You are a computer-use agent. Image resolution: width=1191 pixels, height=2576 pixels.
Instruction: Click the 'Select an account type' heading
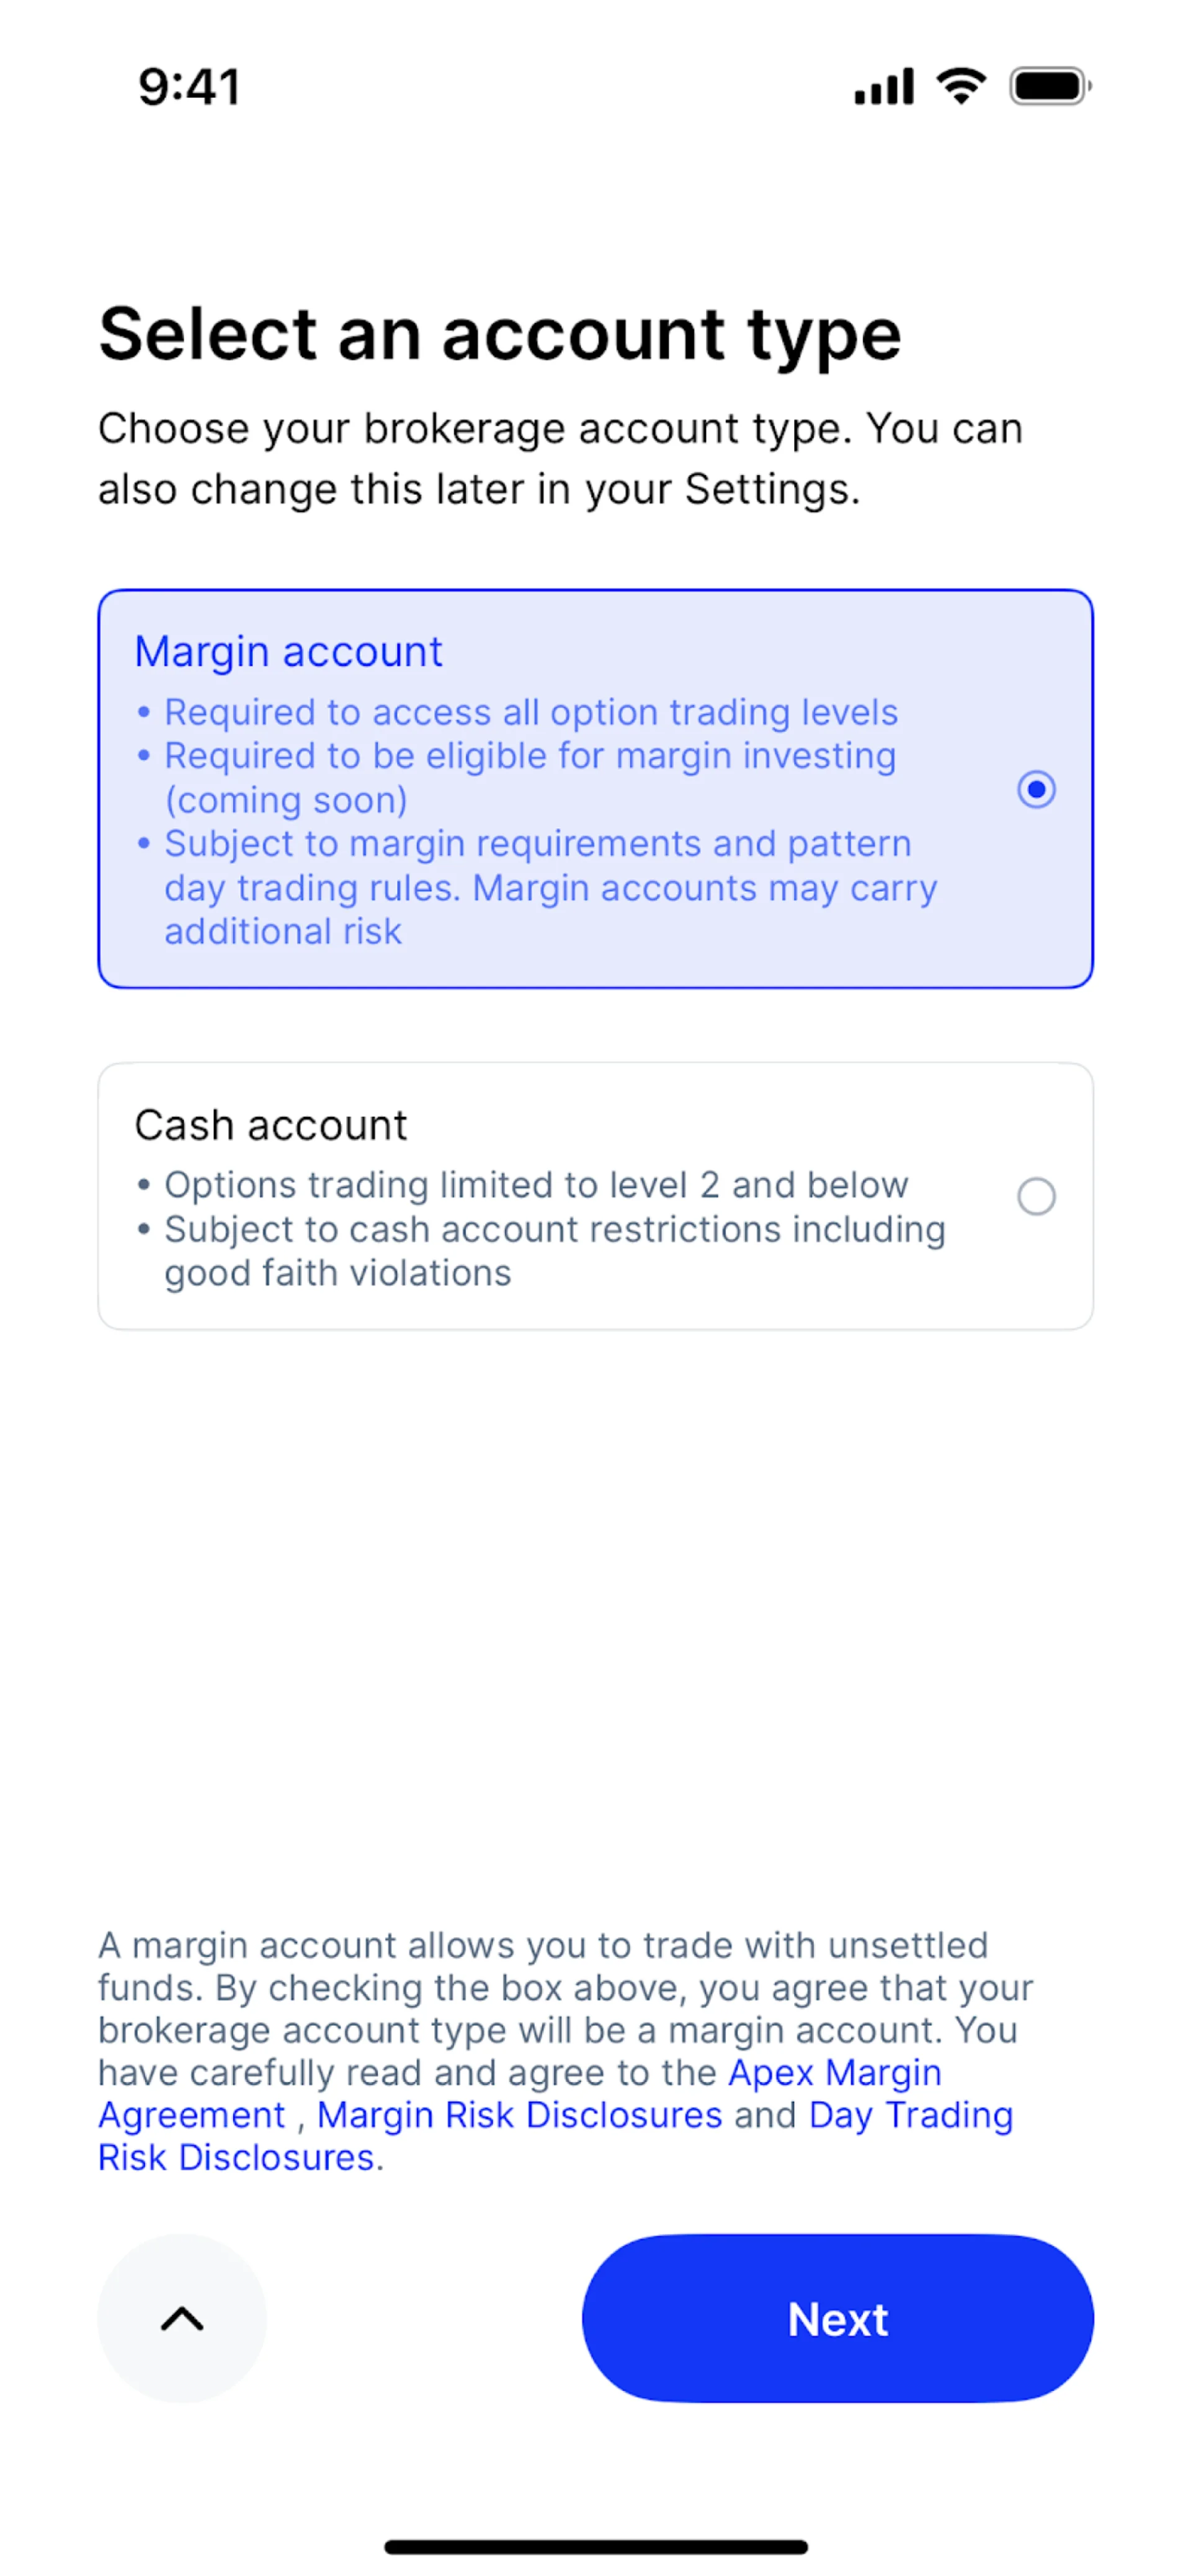(500, 334)
